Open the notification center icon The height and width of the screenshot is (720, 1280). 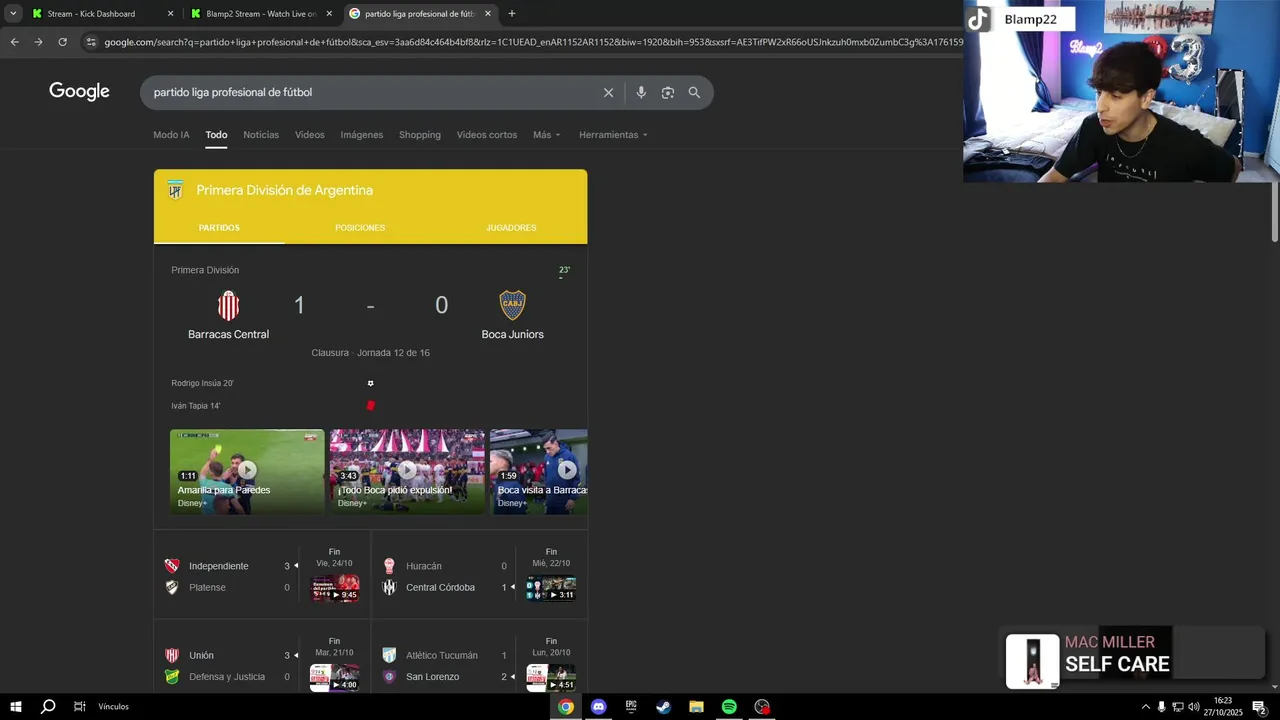[1259, 707]
